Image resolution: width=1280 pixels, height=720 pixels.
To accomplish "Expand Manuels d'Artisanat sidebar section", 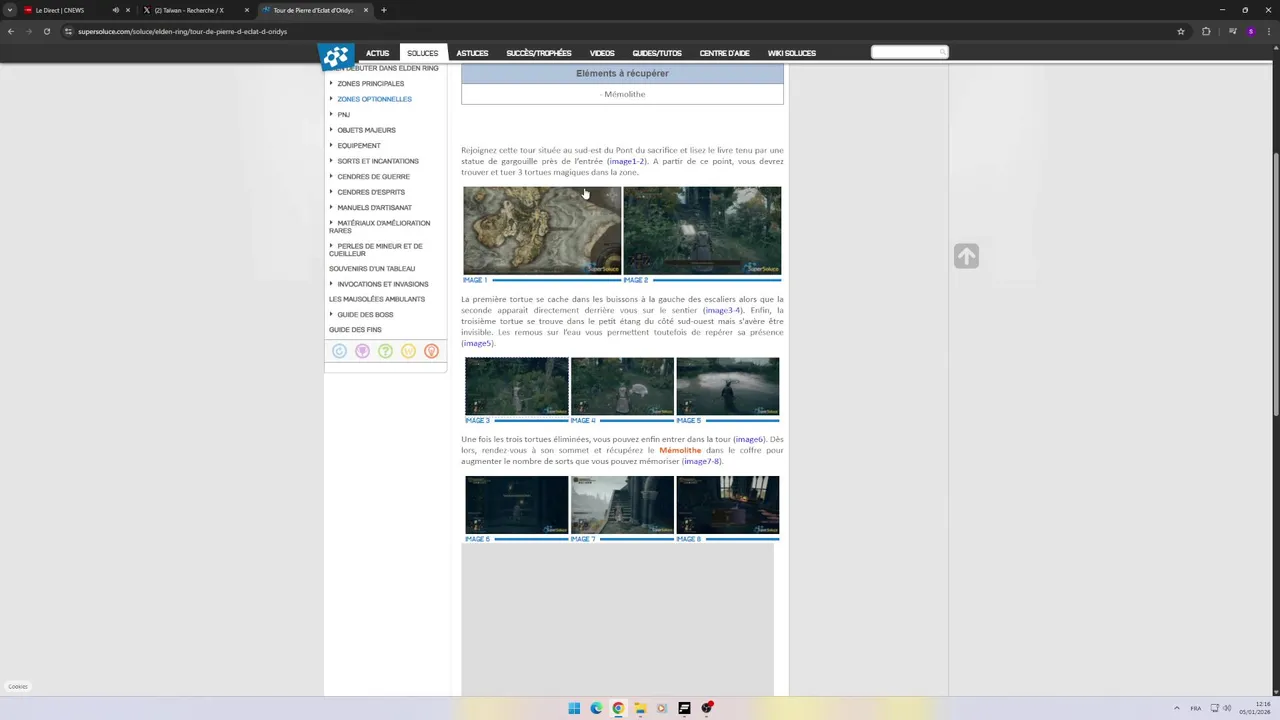I will [374, 207].
